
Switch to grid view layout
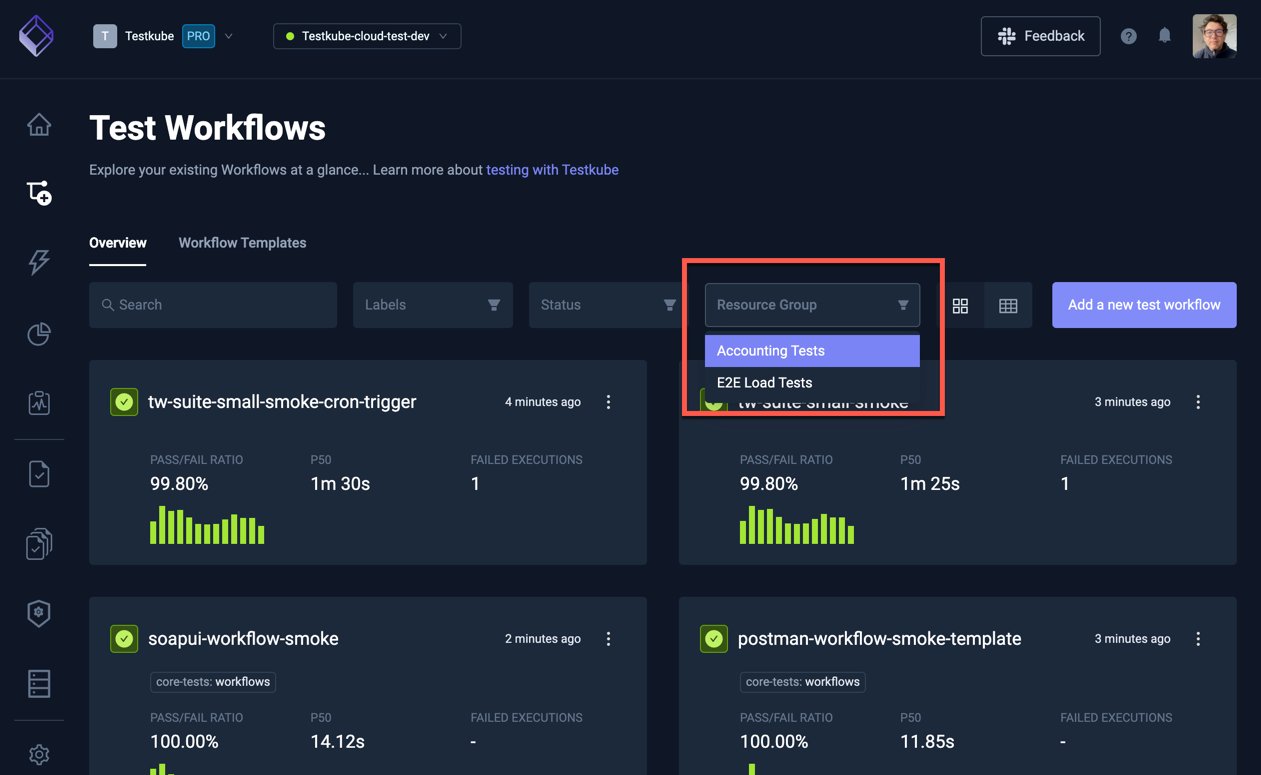[x=960, y=305]
